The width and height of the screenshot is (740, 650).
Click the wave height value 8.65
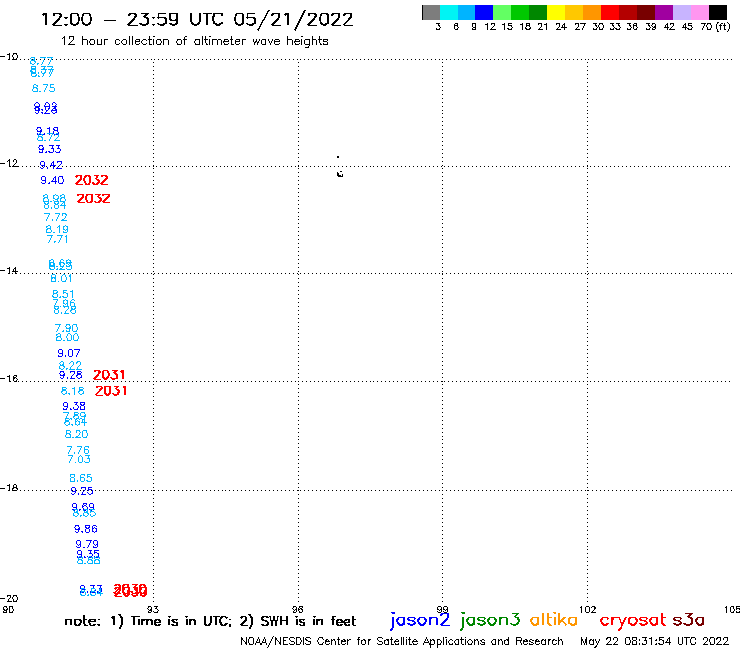click(x=81, y=478)
